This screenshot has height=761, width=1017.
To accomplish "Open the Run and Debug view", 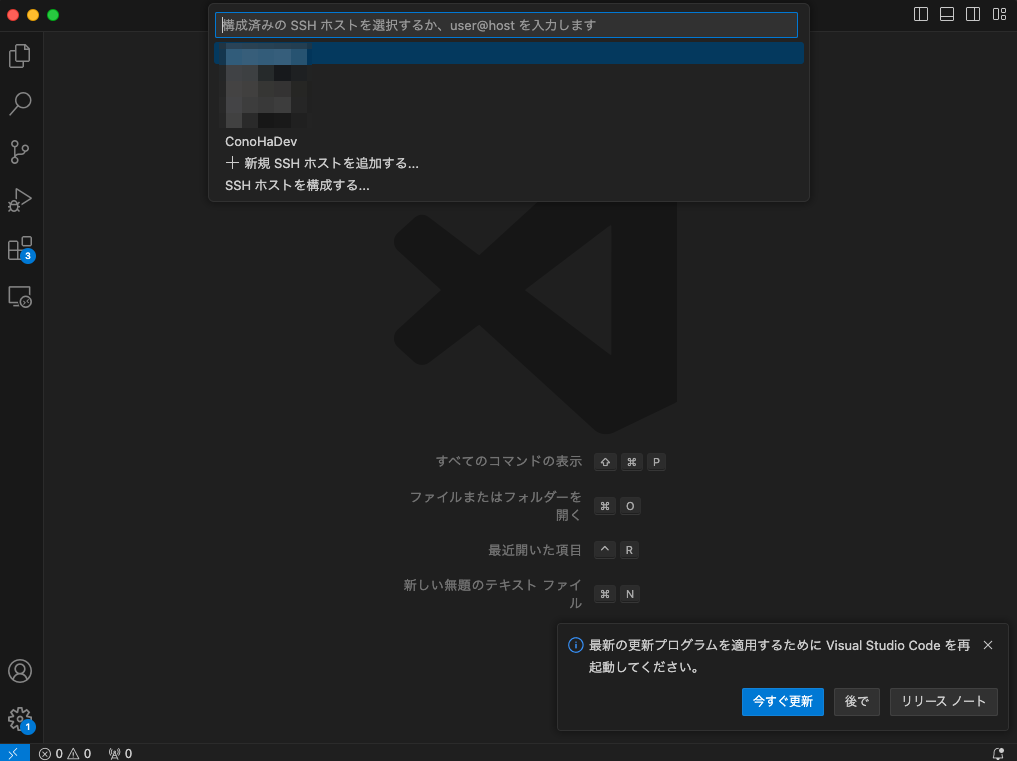I will [x=20, y=200].
